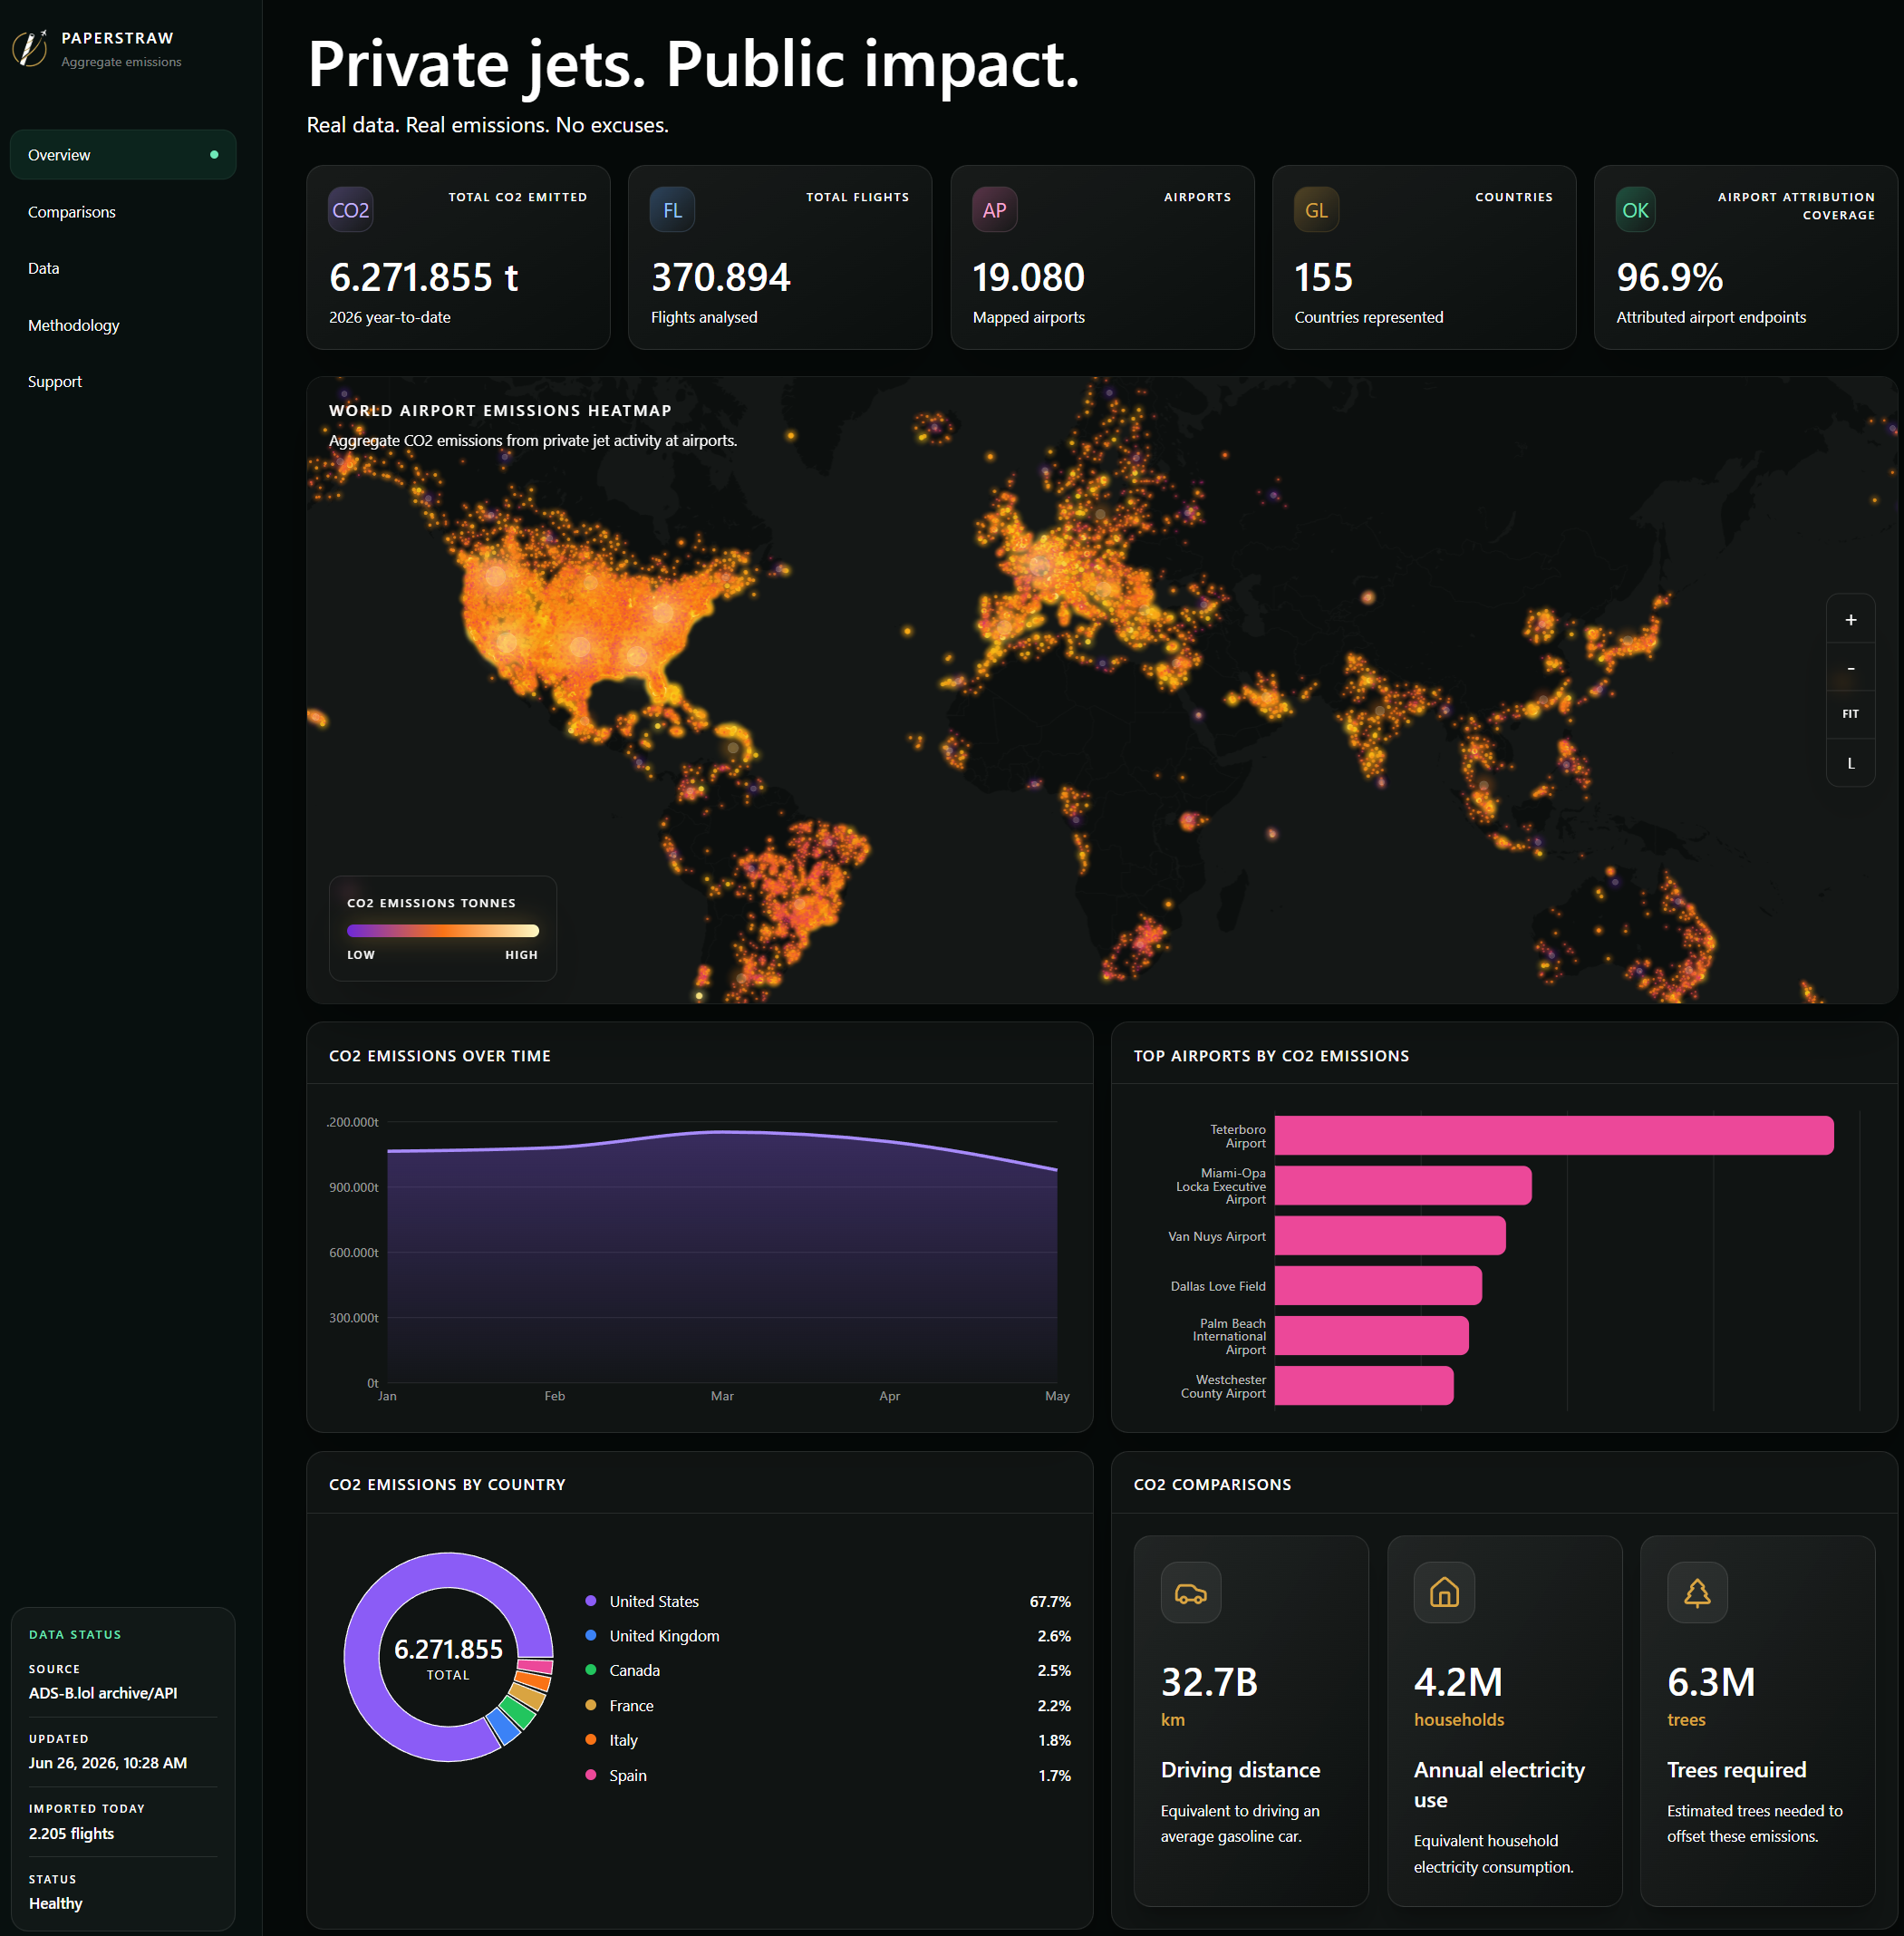Click the "6.271.855 t" total CO2 value

tap(424, 277)
